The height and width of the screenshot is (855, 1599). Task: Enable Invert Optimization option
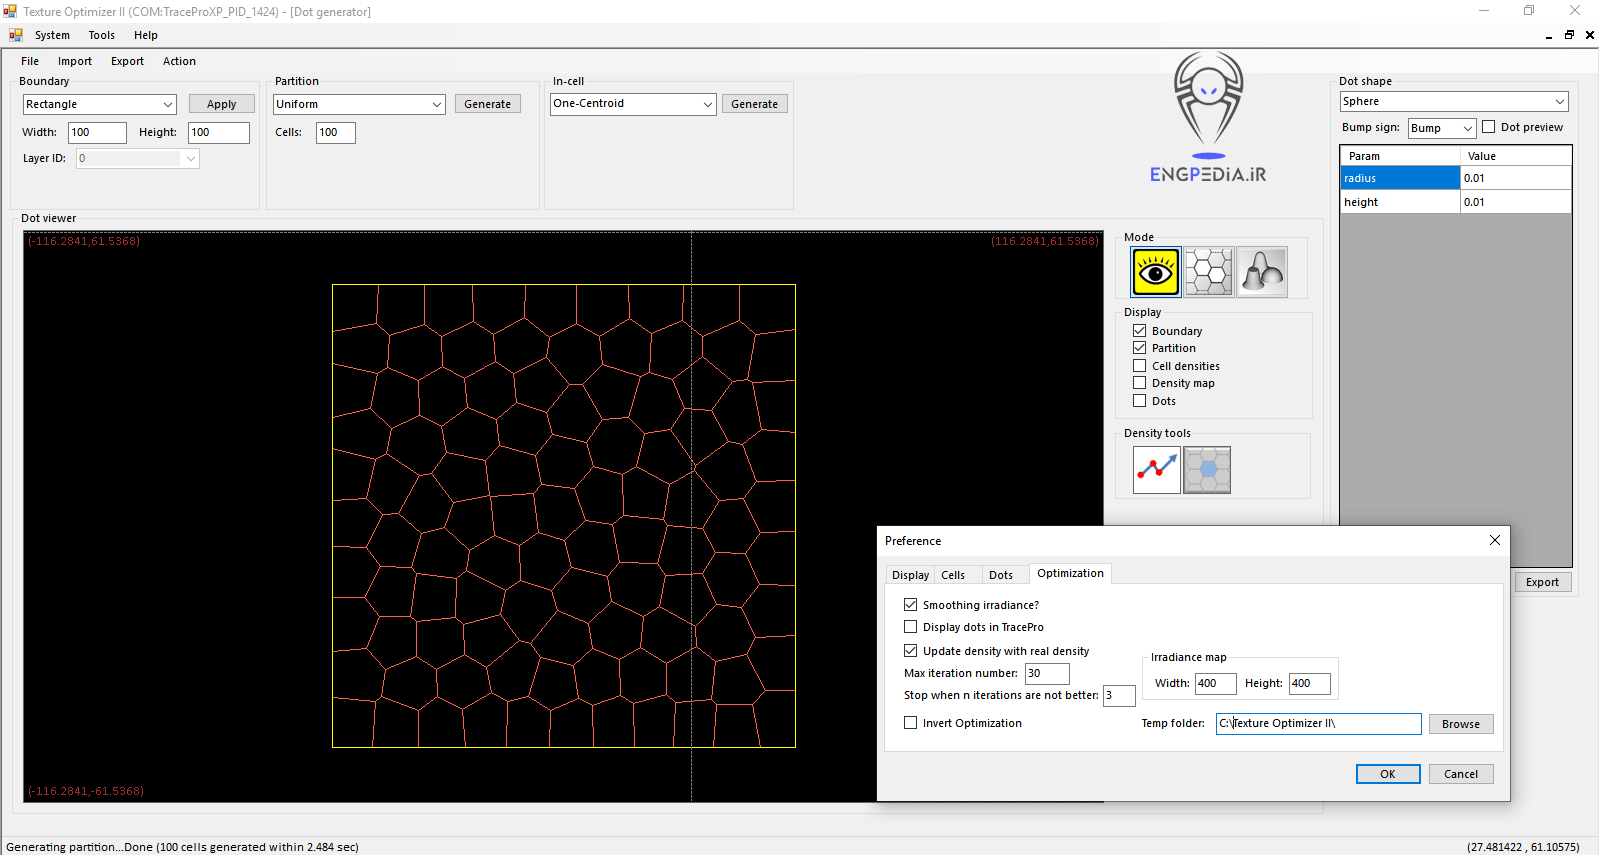910,723
